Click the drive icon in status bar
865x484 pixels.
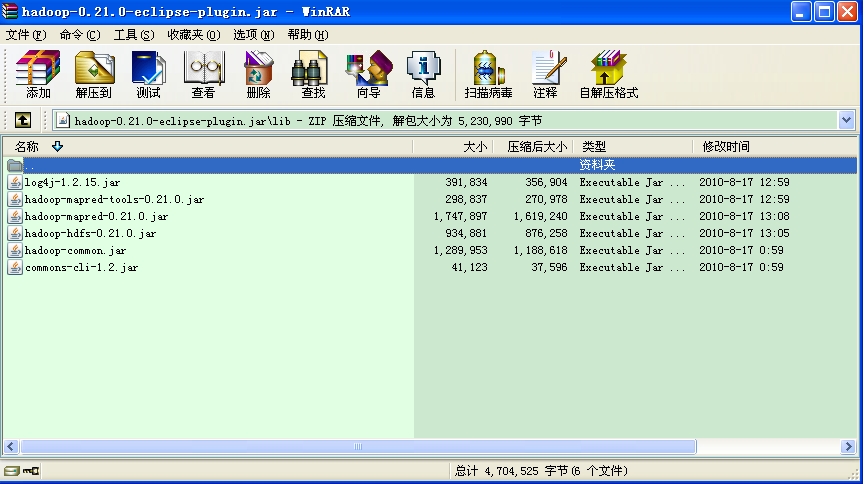[x=12, y=471]
